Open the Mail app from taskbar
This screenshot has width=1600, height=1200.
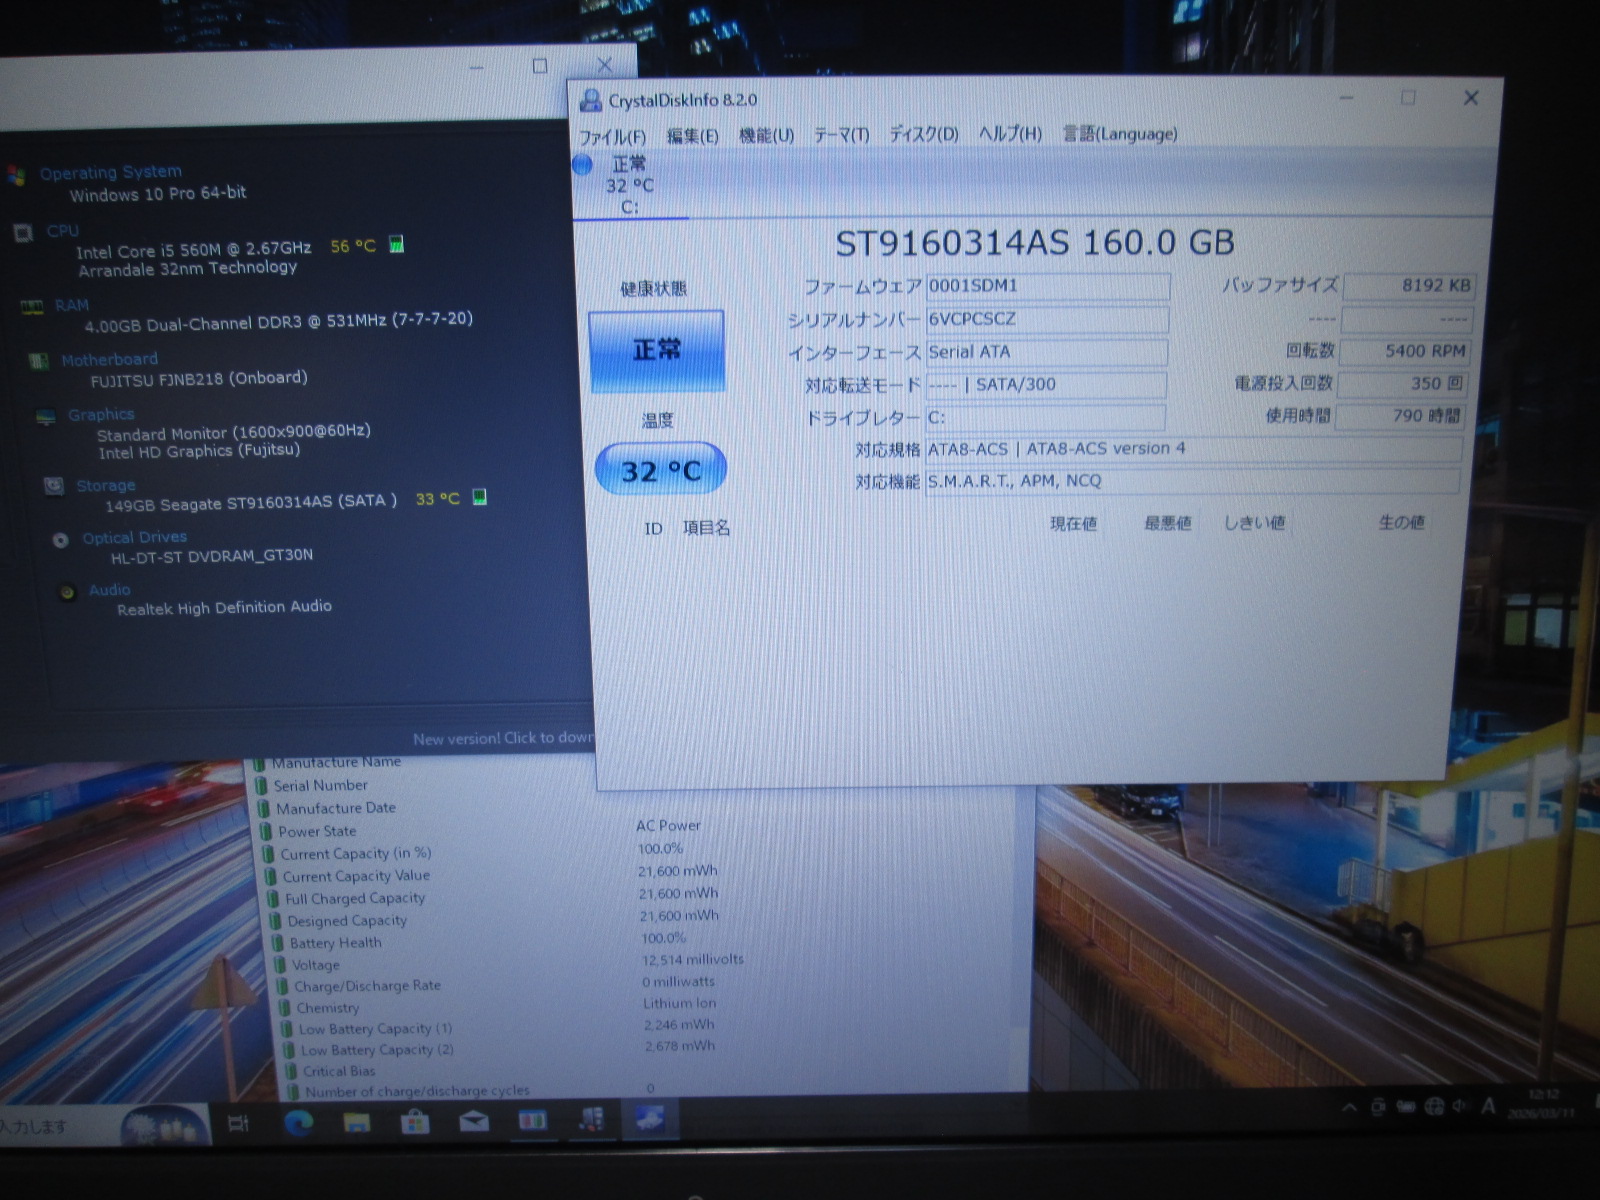click(x=474, y=1122)
